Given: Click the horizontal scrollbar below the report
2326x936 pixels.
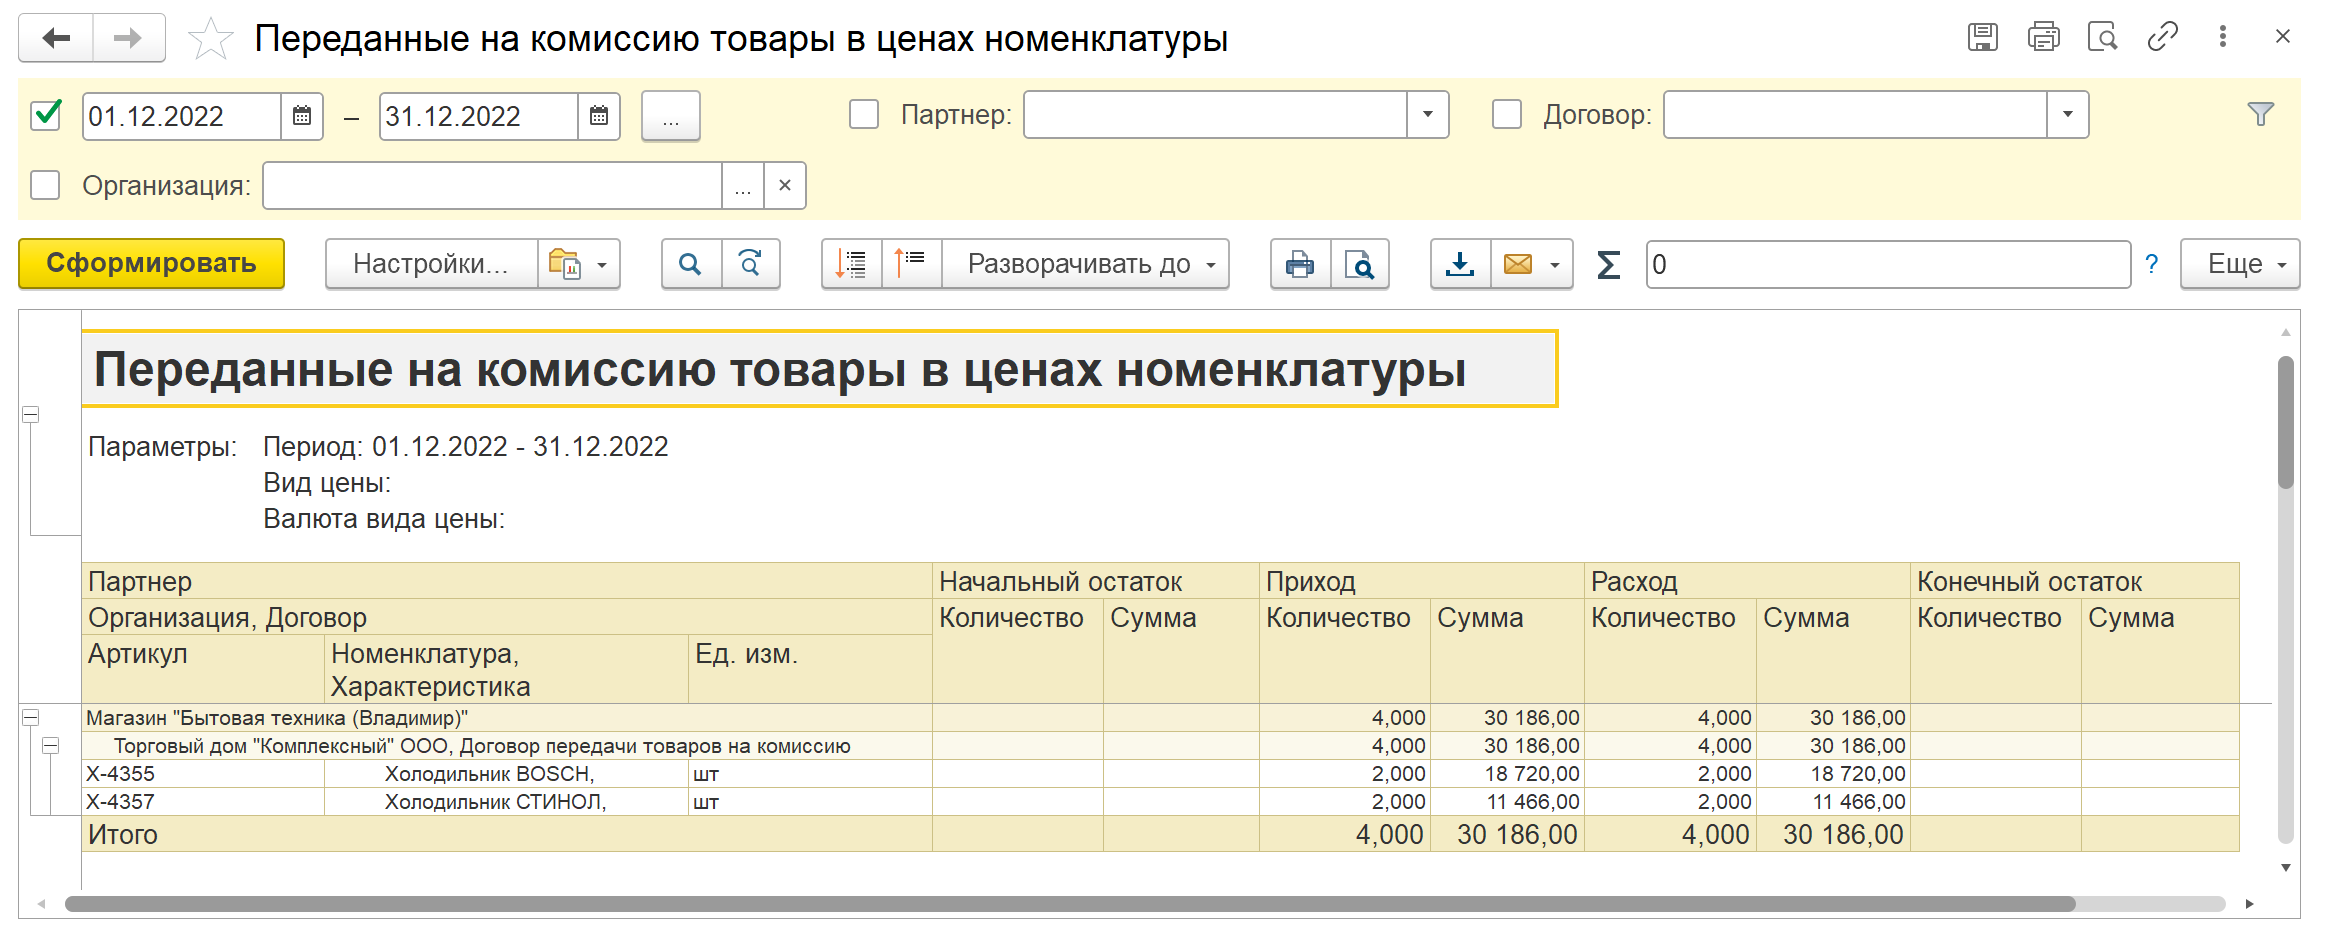Looking at the screenshot, I should tap(1070, 904).
